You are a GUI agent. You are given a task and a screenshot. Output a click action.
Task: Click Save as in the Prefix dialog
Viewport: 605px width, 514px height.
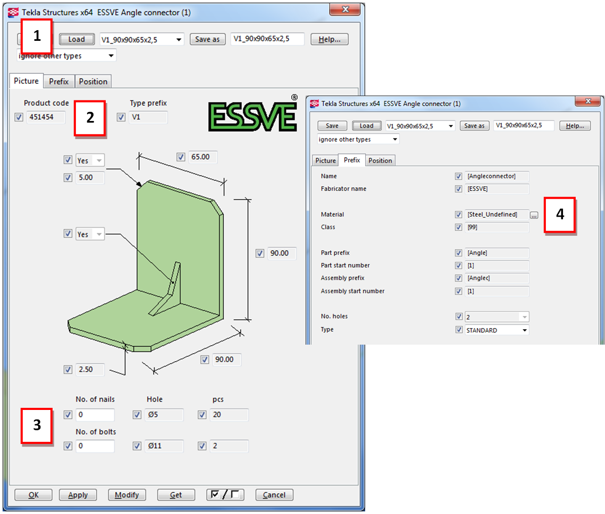pyautogui.click(x=474, y=126)
